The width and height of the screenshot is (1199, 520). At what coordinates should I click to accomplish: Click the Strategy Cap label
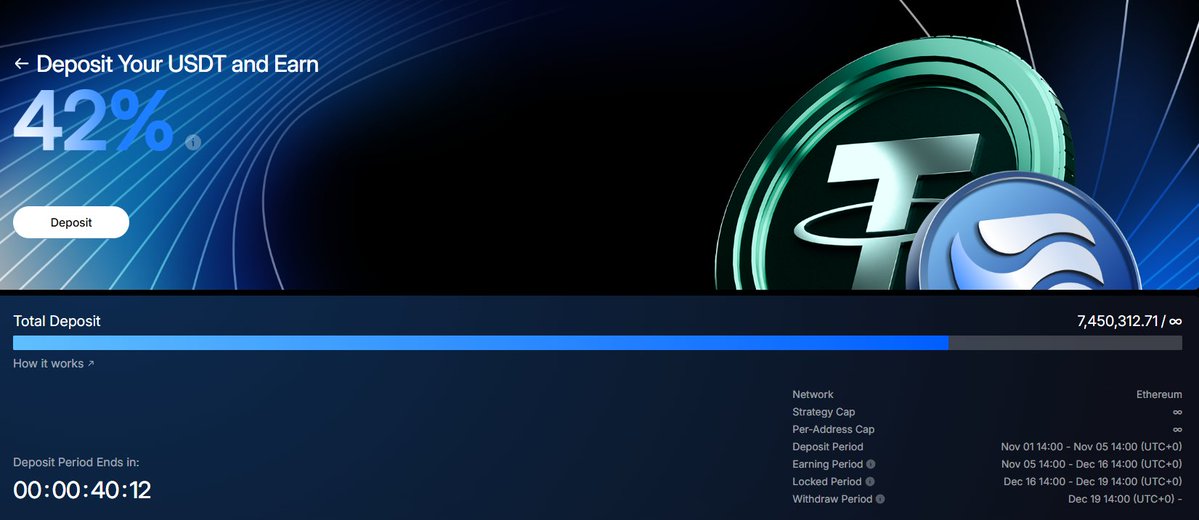(x=824, y=412)
